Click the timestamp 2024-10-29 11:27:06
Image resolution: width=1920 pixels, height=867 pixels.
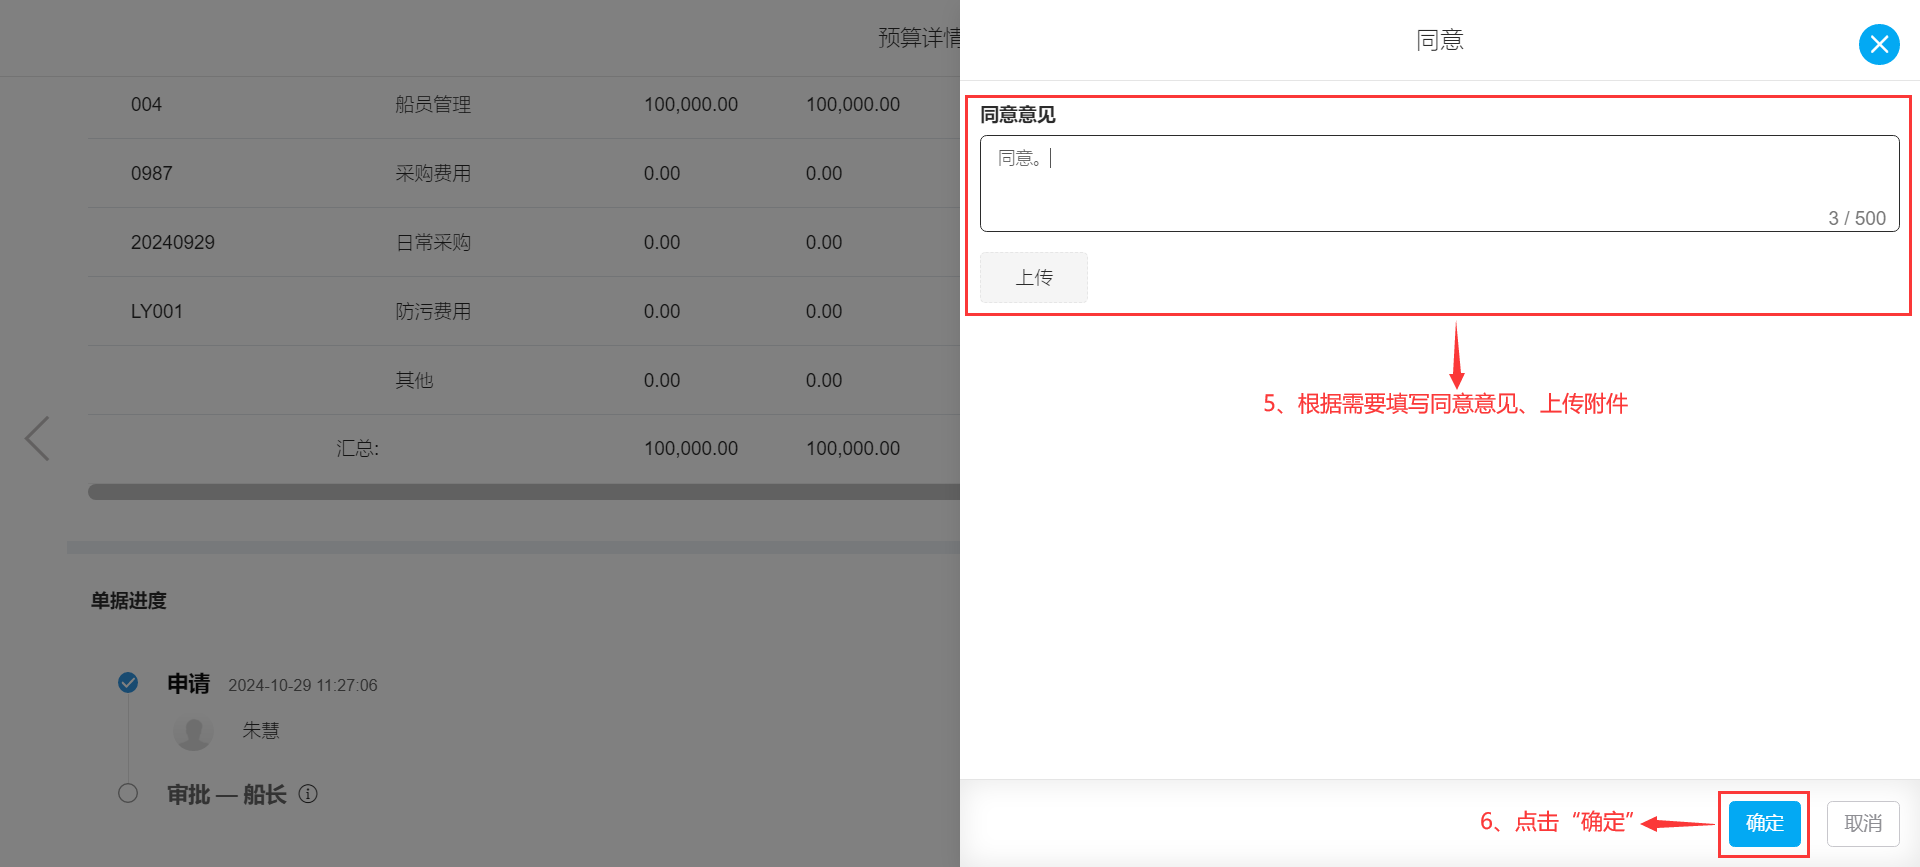tap(303, 685)
